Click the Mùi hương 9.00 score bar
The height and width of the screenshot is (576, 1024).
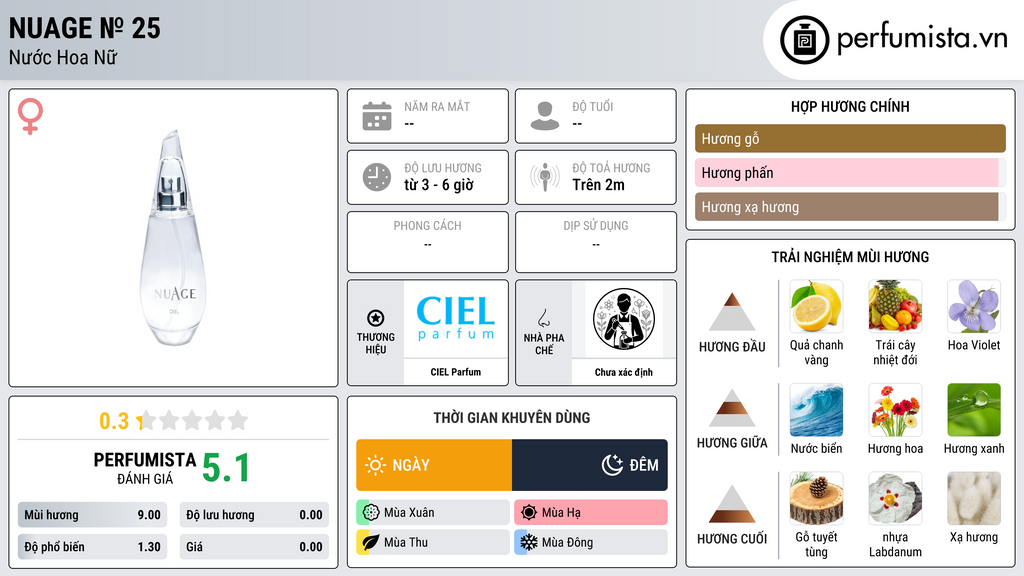coord(93,515)
